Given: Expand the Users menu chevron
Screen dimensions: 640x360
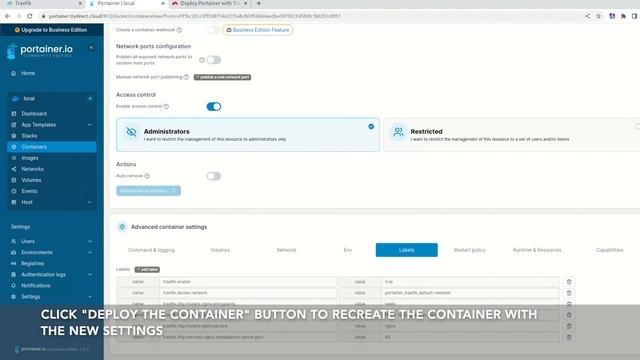Looking at the screenshot, I should click(90, 241).
